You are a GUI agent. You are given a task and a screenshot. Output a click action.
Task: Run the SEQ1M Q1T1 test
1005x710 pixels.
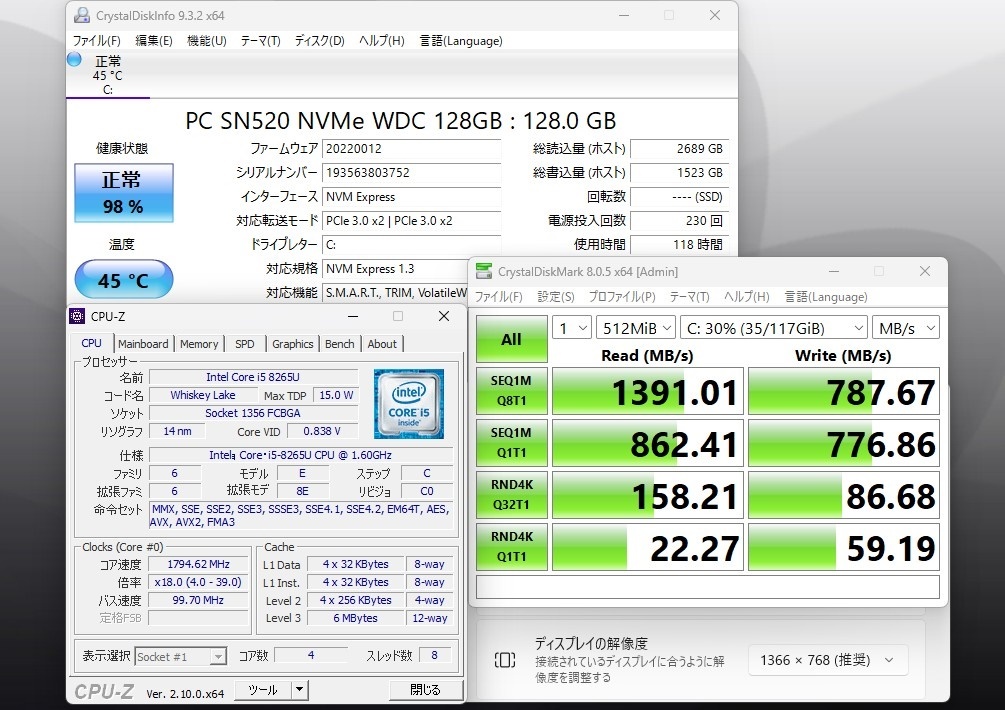pyautogui.click(x=511, y=442)
